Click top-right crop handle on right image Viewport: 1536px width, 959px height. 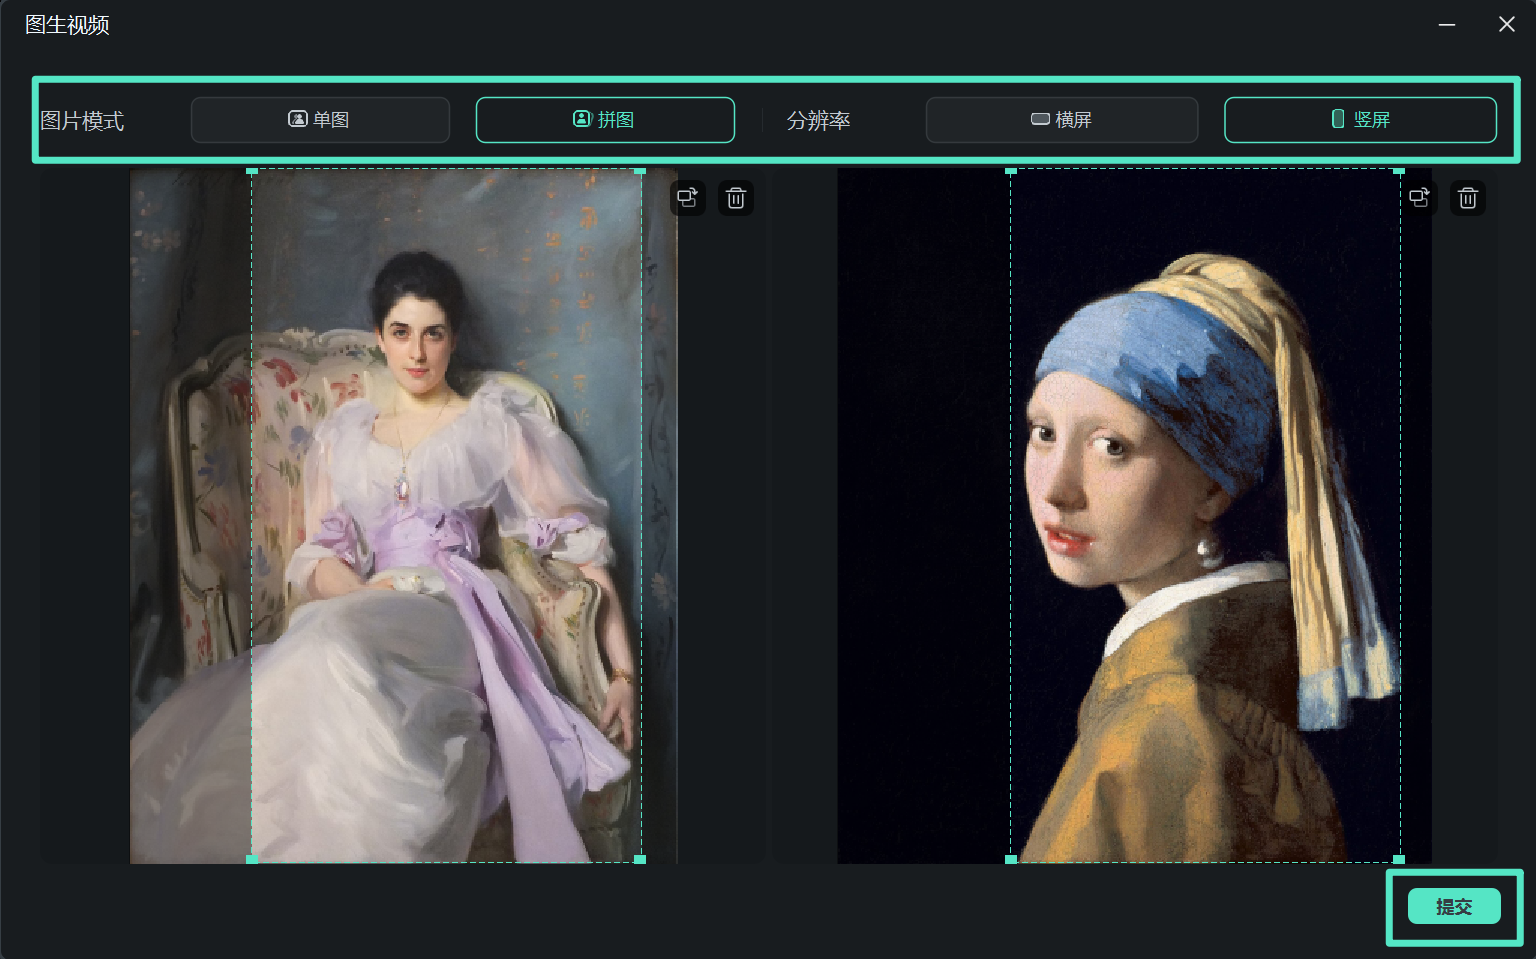[x=1399, y=171]
